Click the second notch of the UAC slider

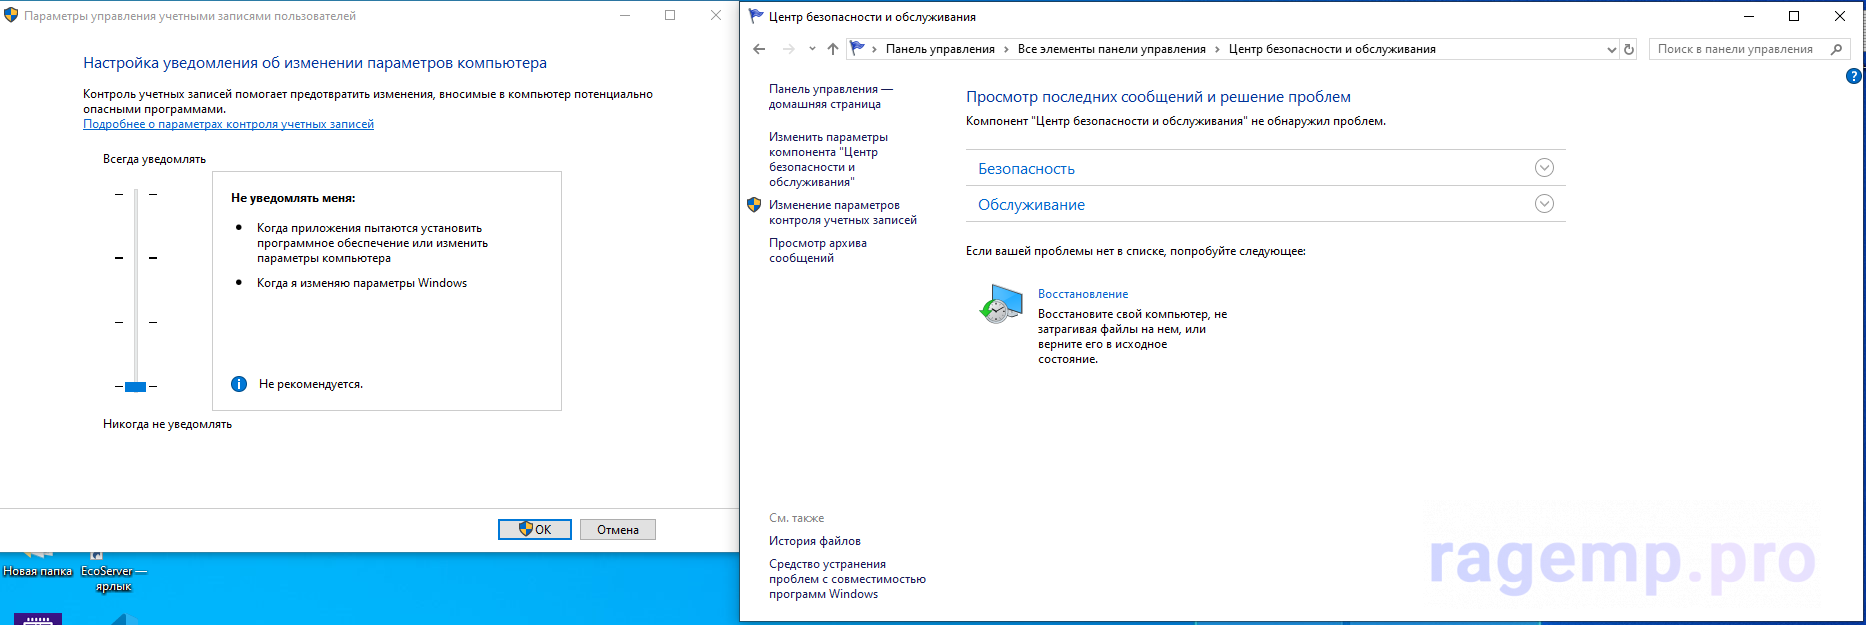coord(136,258)
